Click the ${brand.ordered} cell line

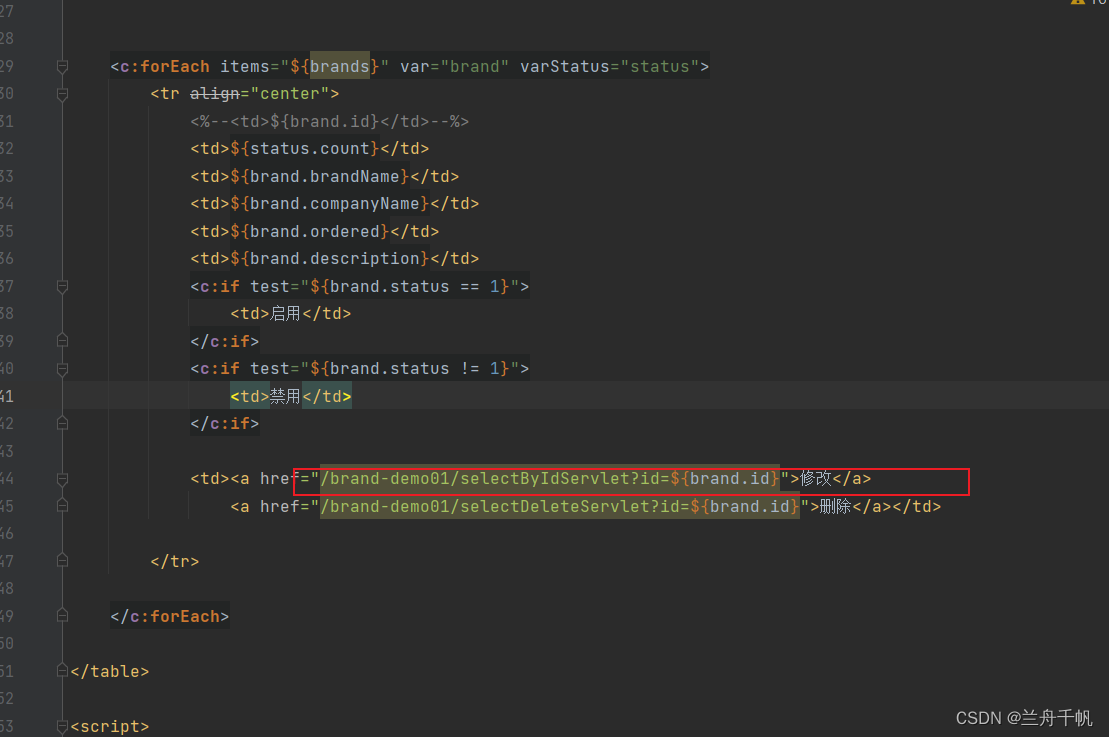pos(315,231)
